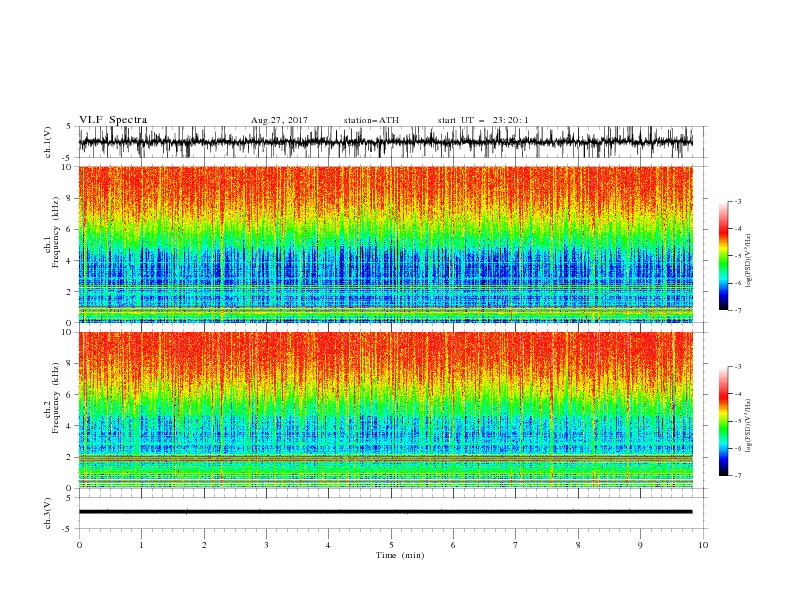Click time axis tick label "6"
792x612 pixels.
pyautogui.click(x=453, y=545)
